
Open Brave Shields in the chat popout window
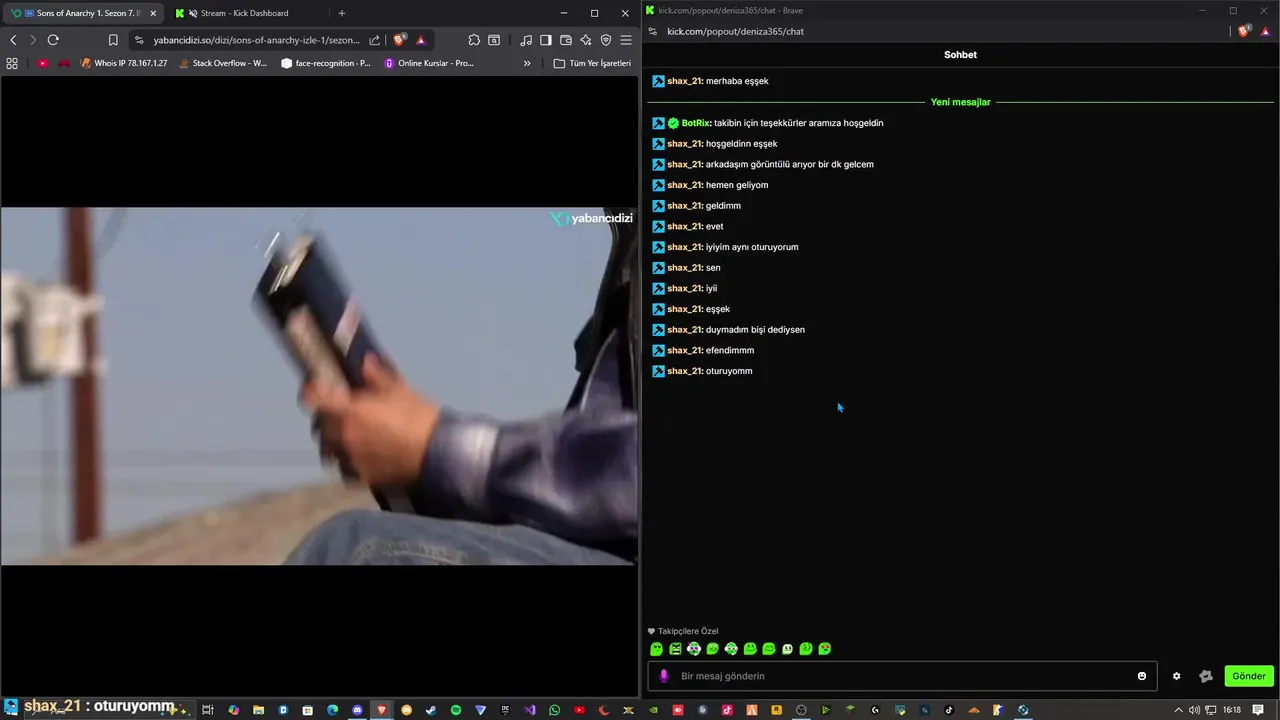point(1244,31)
